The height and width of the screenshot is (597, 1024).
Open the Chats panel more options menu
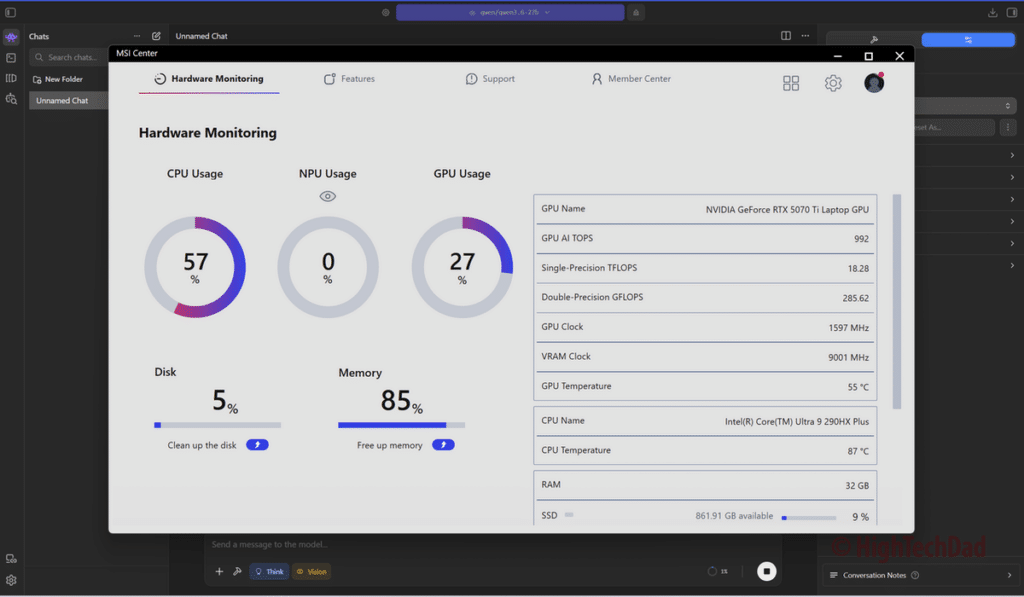click(136, 37)
